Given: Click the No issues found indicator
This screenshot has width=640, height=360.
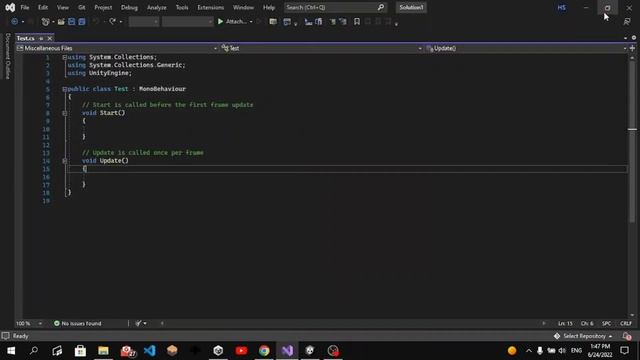Looking at the screenshot, I should [x=78, y=323].
